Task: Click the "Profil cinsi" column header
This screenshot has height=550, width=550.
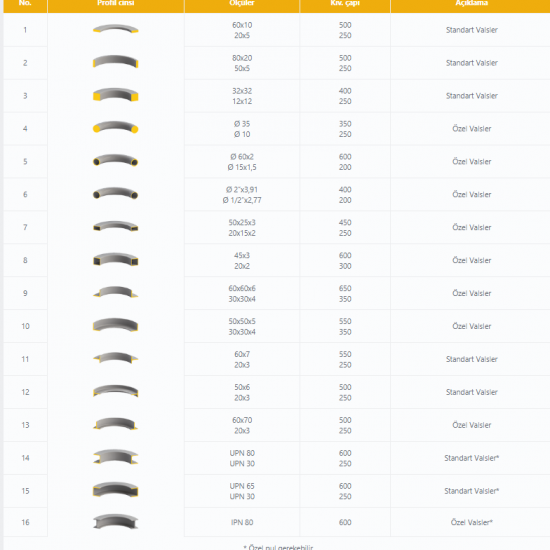Action: [116, 4]
